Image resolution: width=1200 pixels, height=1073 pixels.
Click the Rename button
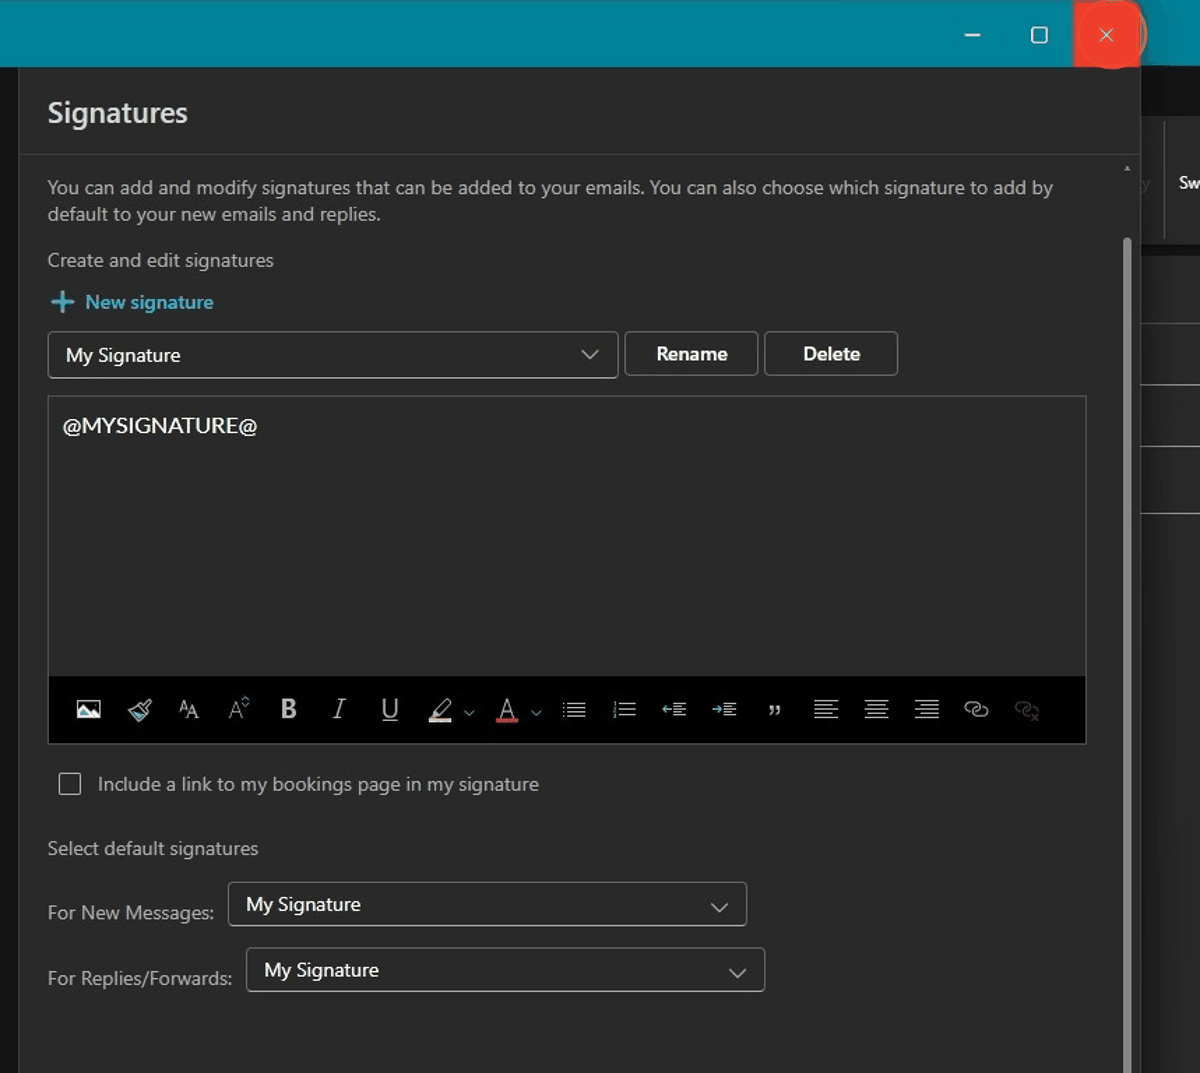tap(691, 354)
